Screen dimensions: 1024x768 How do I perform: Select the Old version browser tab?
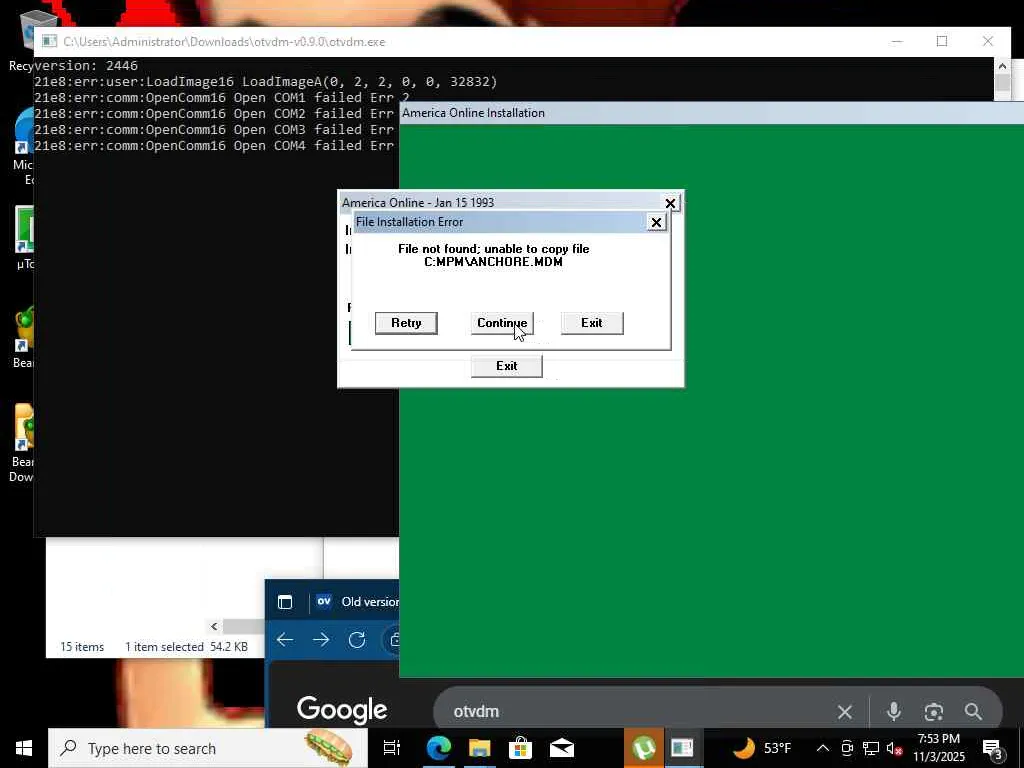[x=357, y=601]
